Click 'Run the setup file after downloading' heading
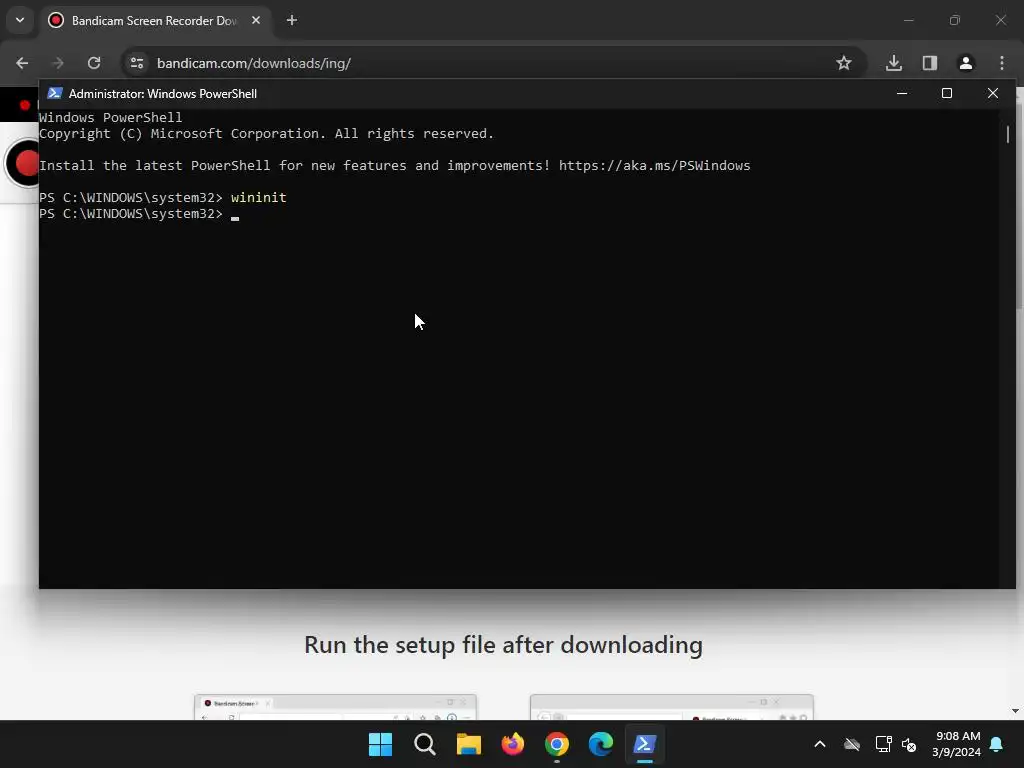This screenshot has width=1024, height=768. point(504,645)
